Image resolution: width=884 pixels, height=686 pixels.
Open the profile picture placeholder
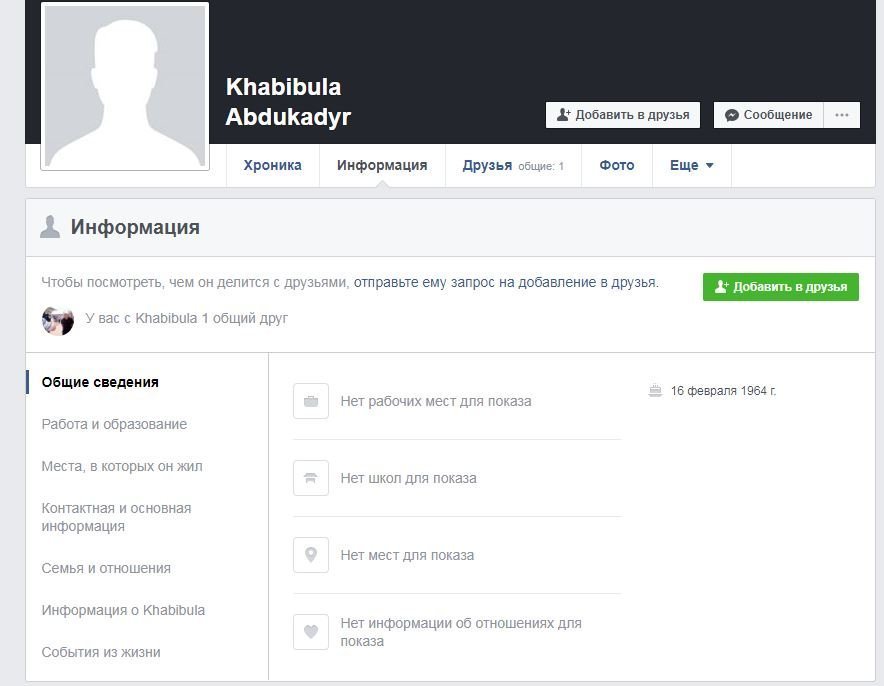[125, 87]
